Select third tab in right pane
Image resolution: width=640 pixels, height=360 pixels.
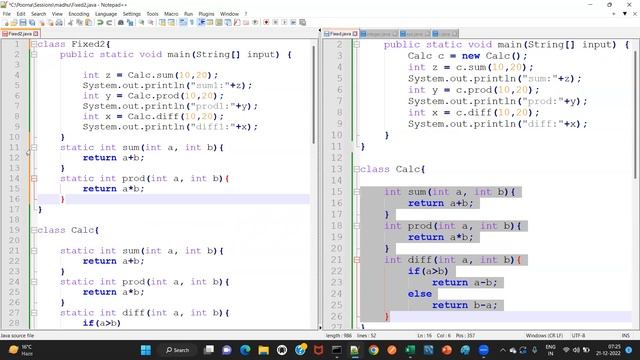tap(414, 34)
